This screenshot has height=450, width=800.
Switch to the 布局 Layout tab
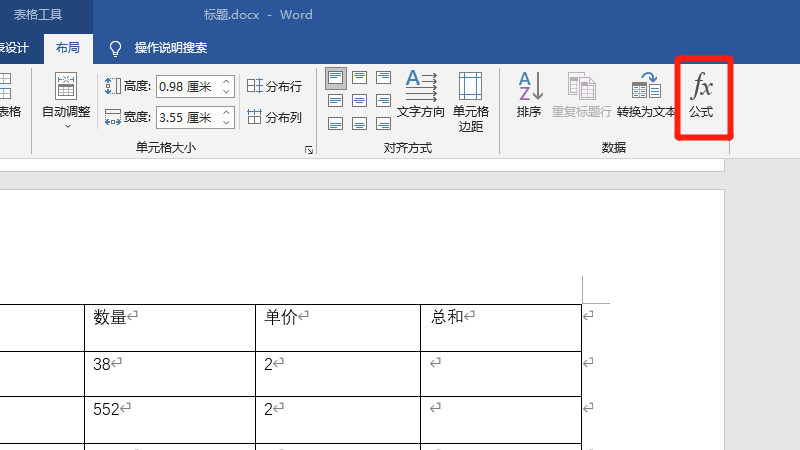pyautogui.click(x=68, y=48)
